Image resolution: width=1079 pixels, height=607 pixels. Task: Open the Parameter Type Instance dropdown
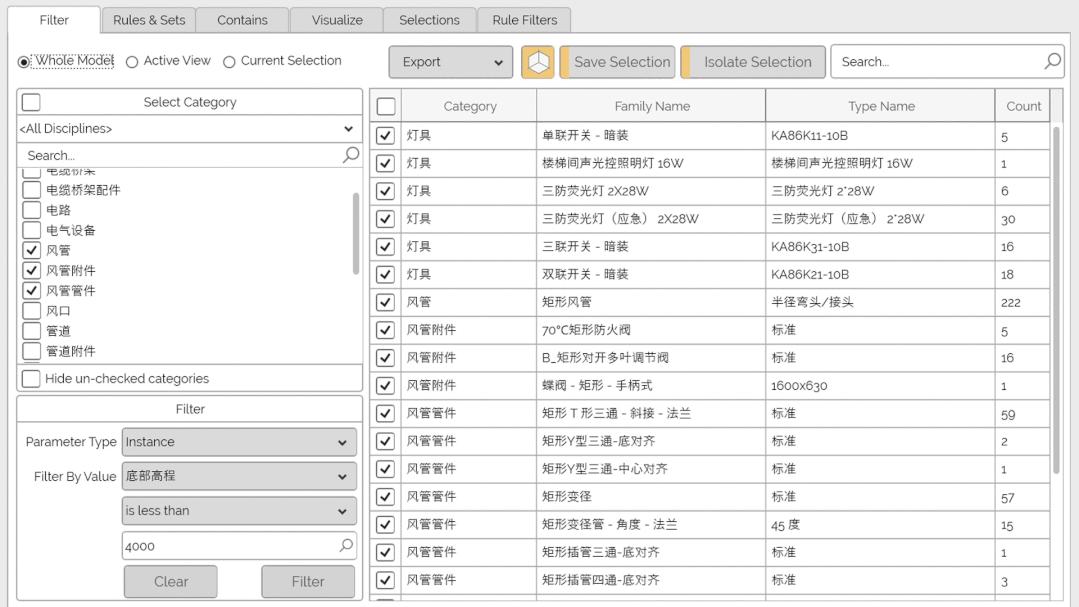[239, 442]
